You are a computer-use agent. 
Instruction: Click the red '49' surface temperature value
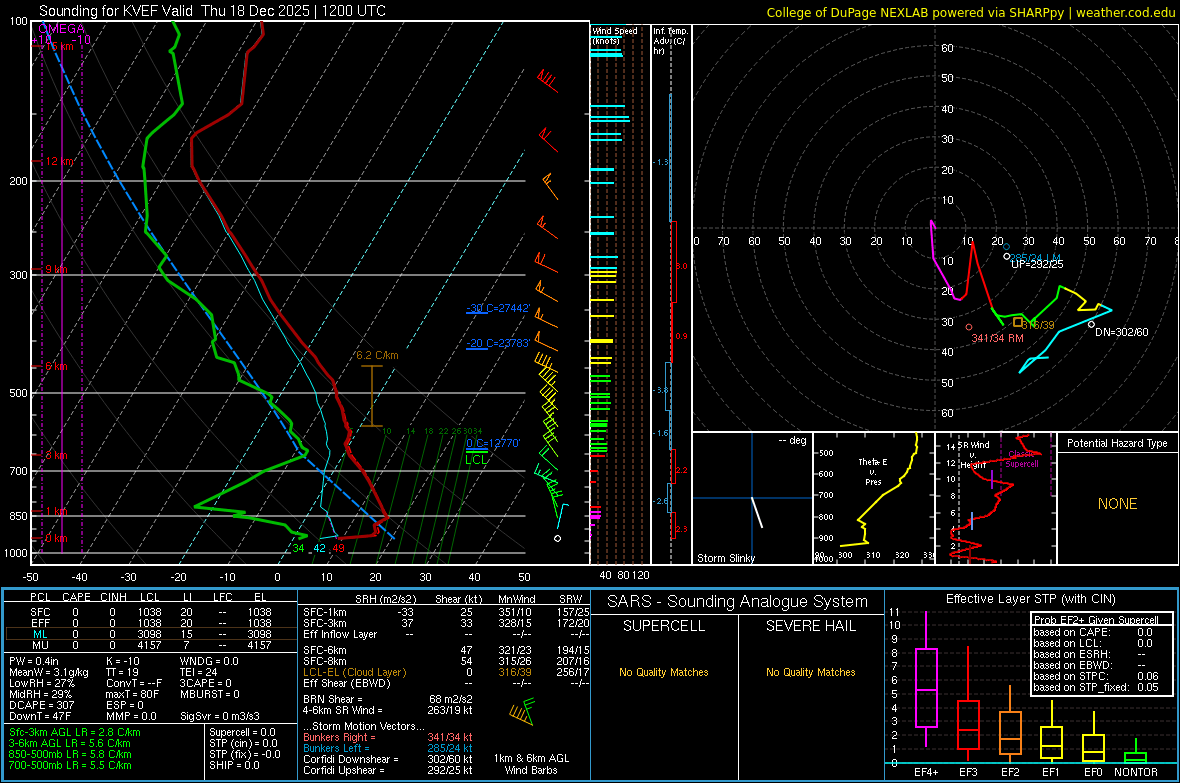pos(339,548)
